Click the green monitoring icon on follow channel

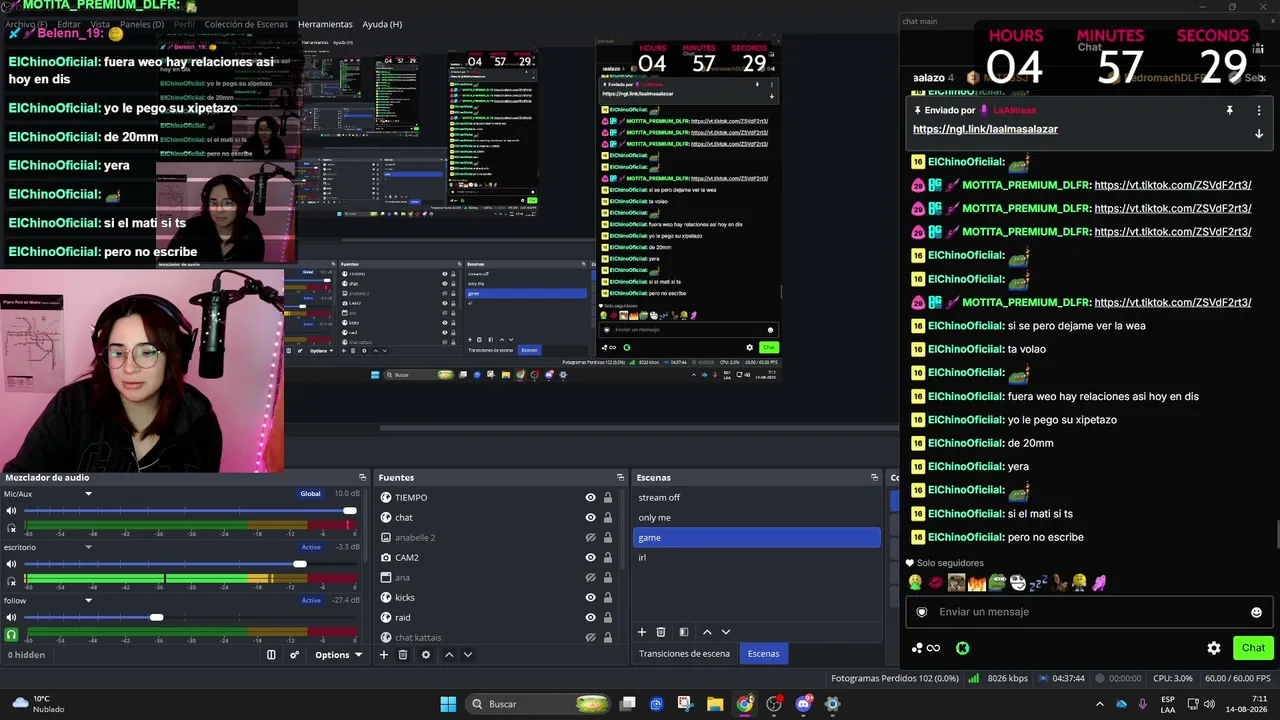(12, 634)
